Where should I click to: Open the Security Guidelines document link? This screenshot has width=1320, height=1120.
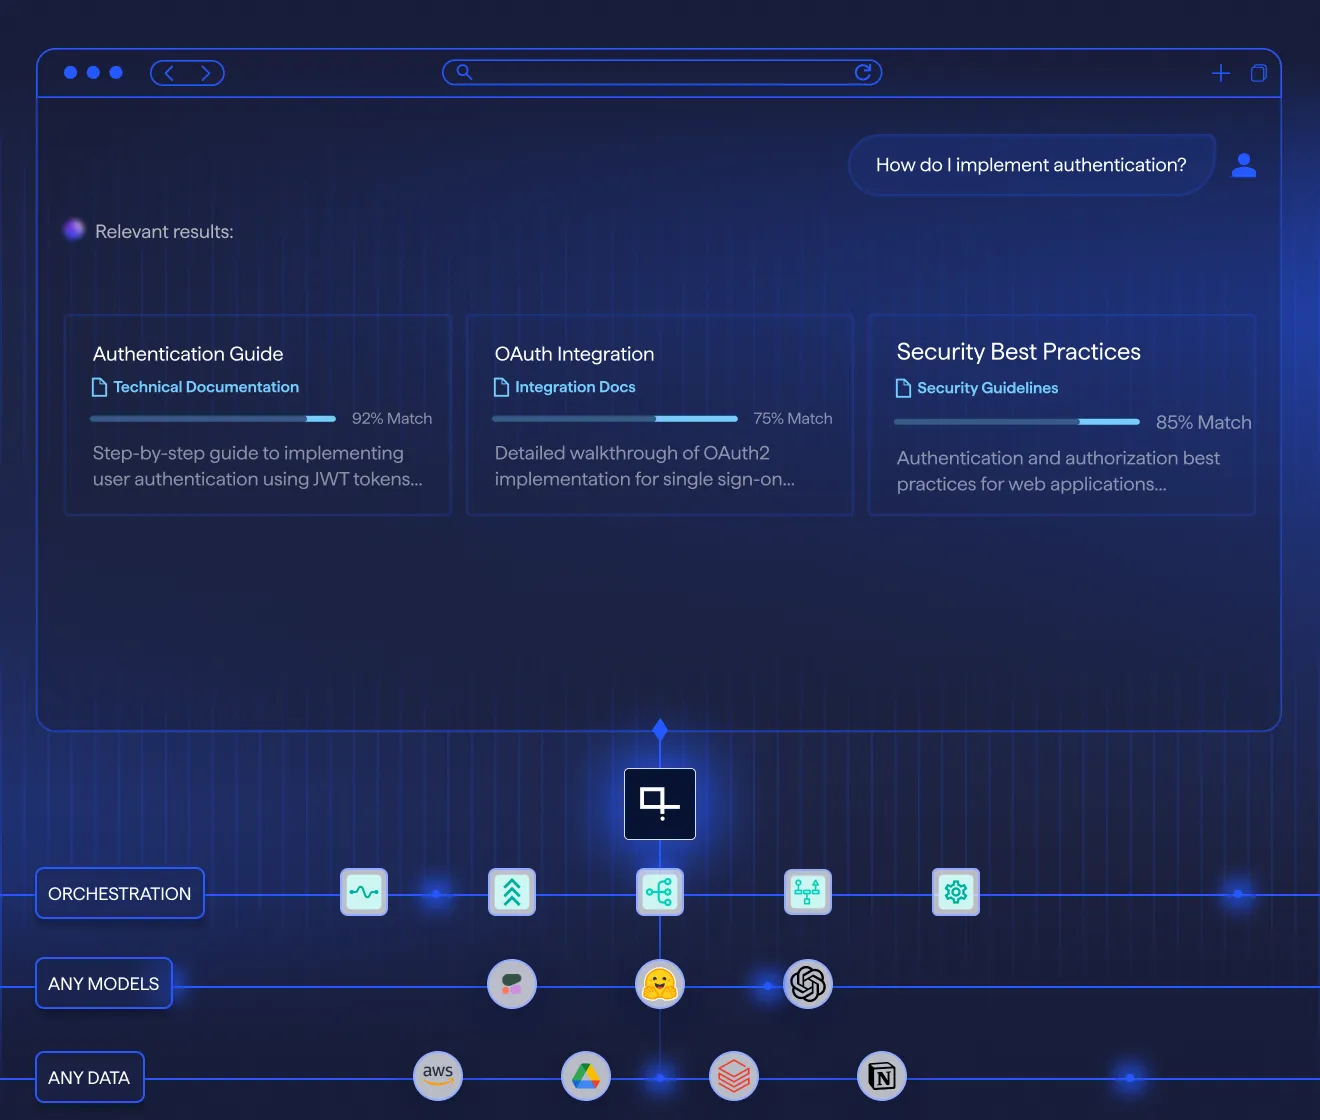(987, 388)
